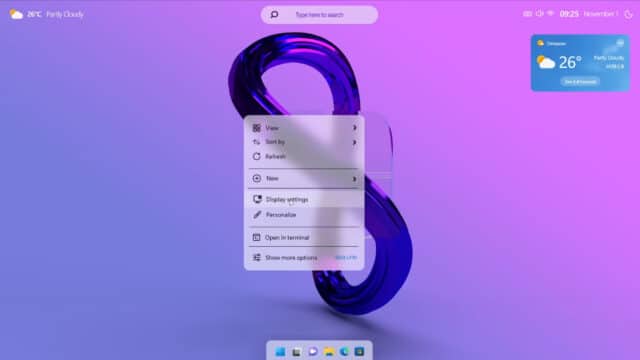Image resolution: width=640 pixels, height=360 pixels.
Task: Open File Explorer from the dock
Action: (329, 351)
